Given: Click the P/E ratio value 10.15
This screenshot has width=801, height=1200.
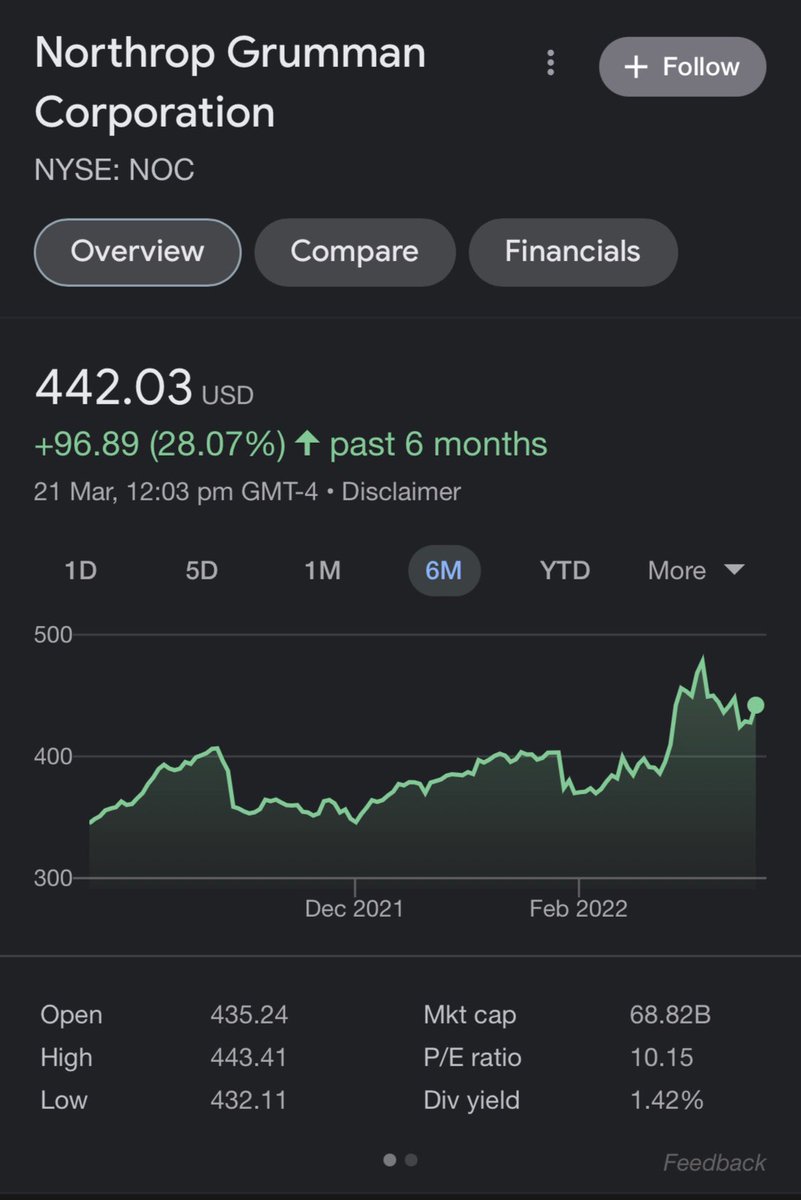Looking at the screenshot, I should 662,1058.
